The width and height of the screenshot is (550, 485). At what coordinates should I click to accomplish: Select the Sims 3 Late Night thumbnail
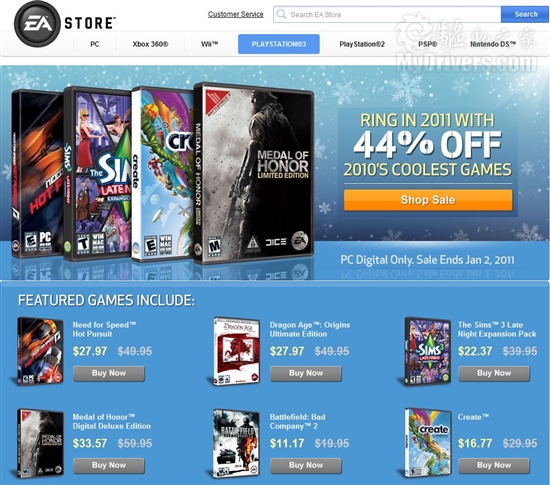(428, 351)
